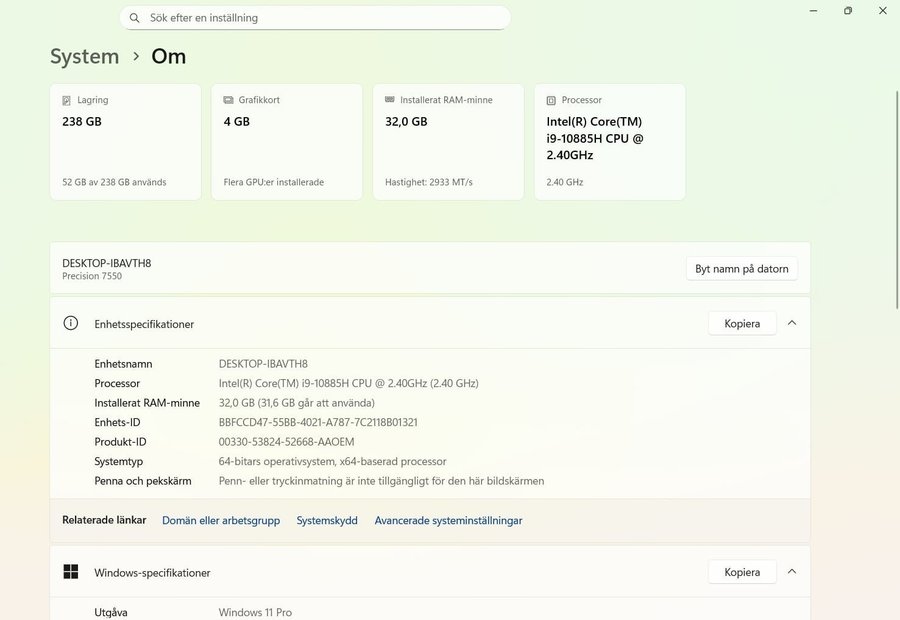Viewport: 900px width, 620px height.
Task: Focus the Sök efter en inställning field
Action: [x=320, y=18]
